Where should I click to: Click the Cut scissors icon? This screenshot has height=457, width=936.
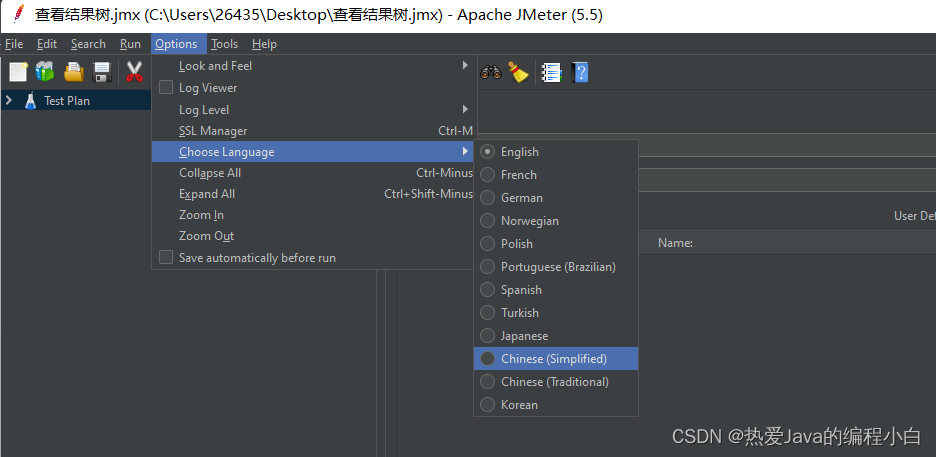point(134,72)
